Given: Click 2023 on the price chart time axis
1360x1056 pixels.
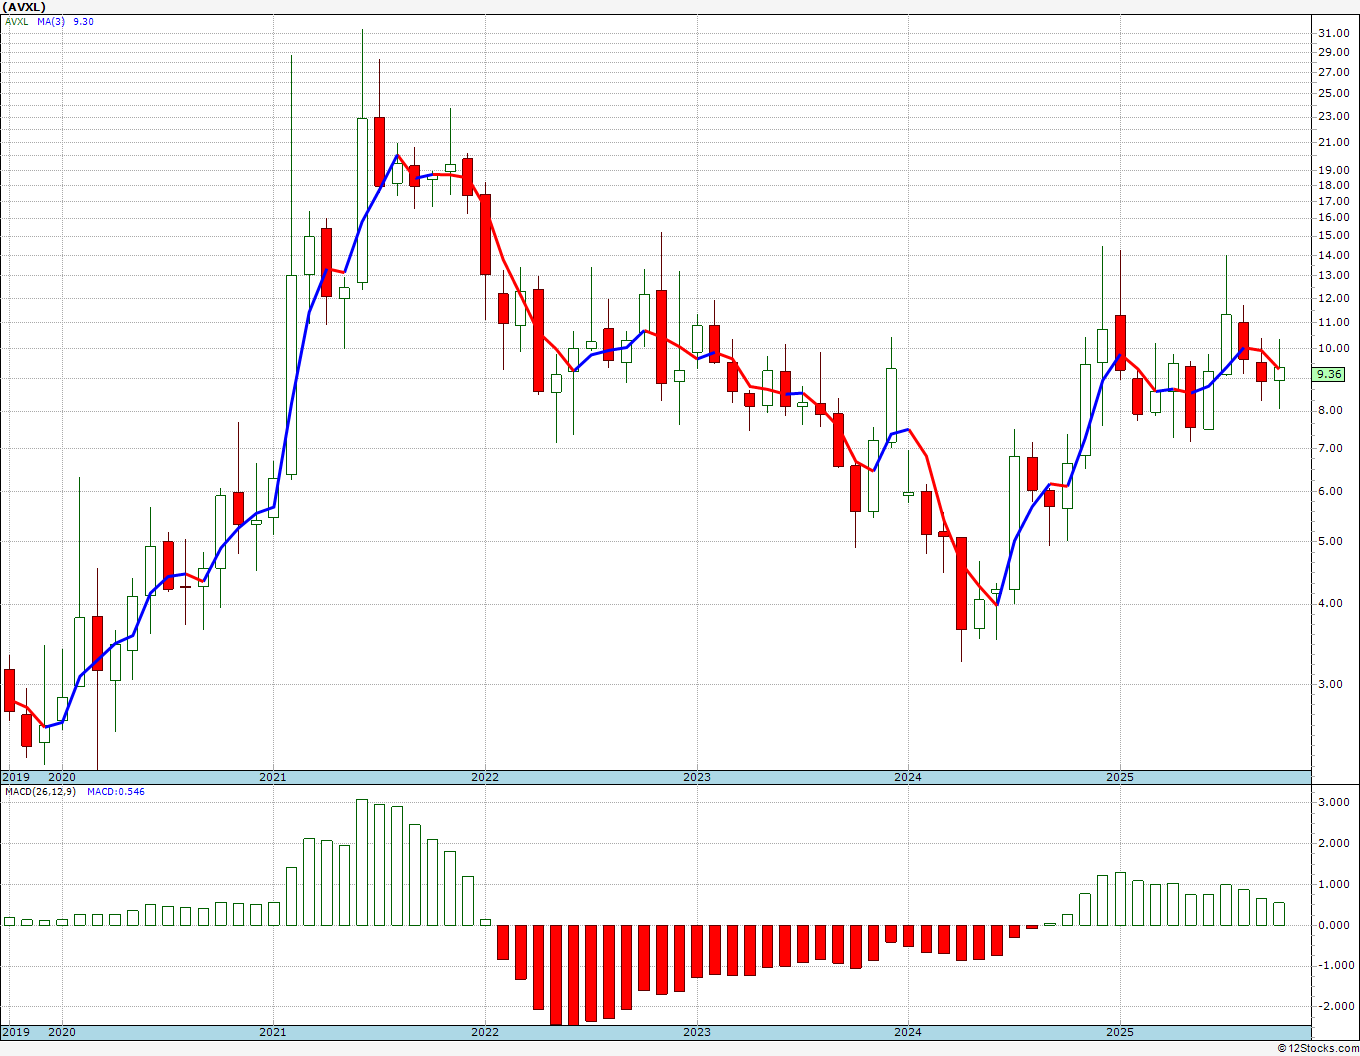Looking at the screenshot, I should coord(697,777).
